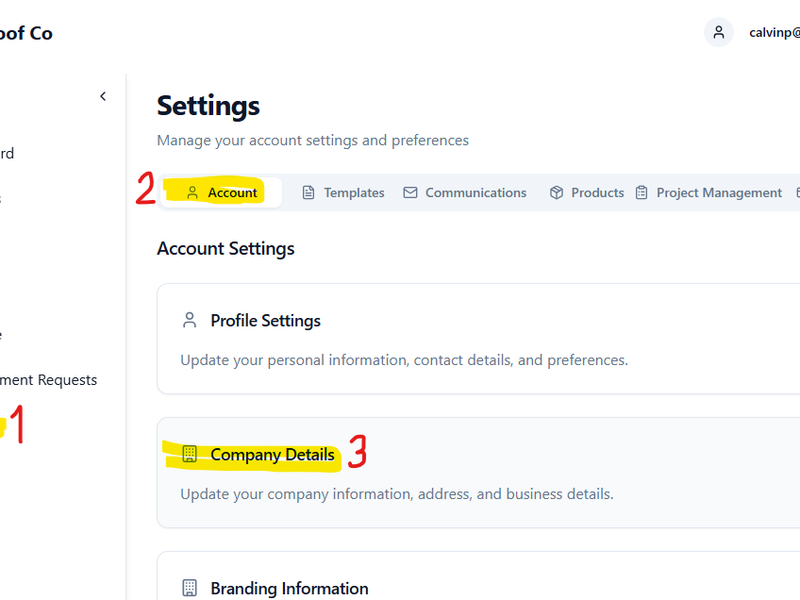This screenshot has width=800, height=600.
Task: Select the Account settings tab
Action: tap(231, 192)
